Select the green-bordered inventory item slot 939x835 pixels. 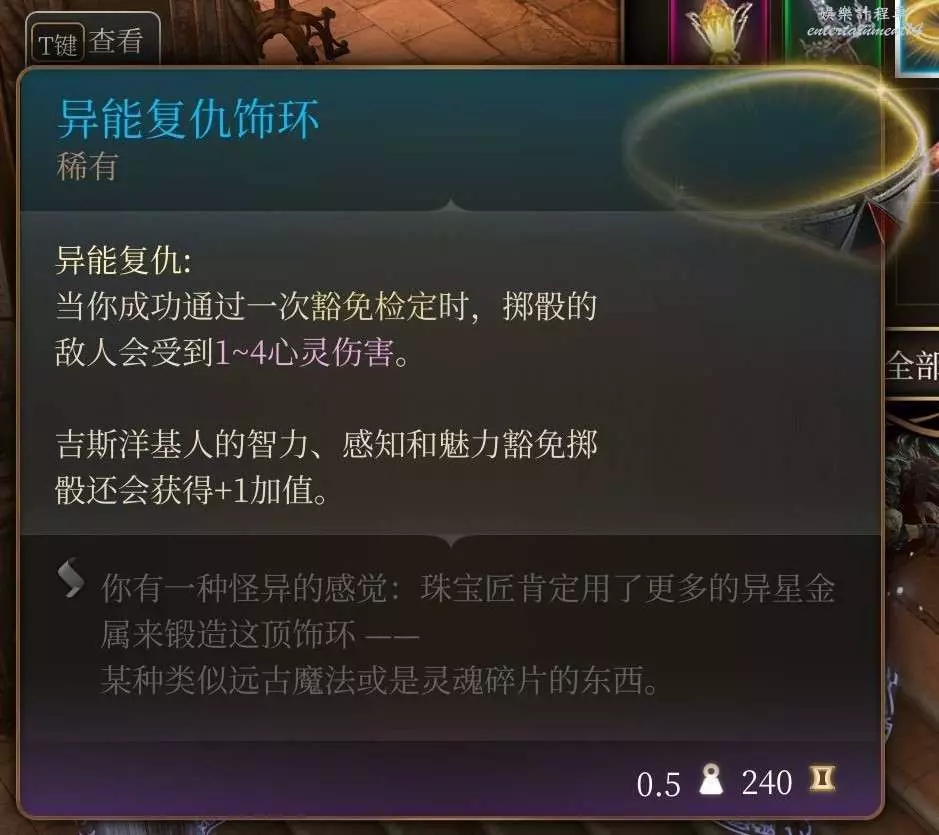pyautogui.click(x=834, y=30)
